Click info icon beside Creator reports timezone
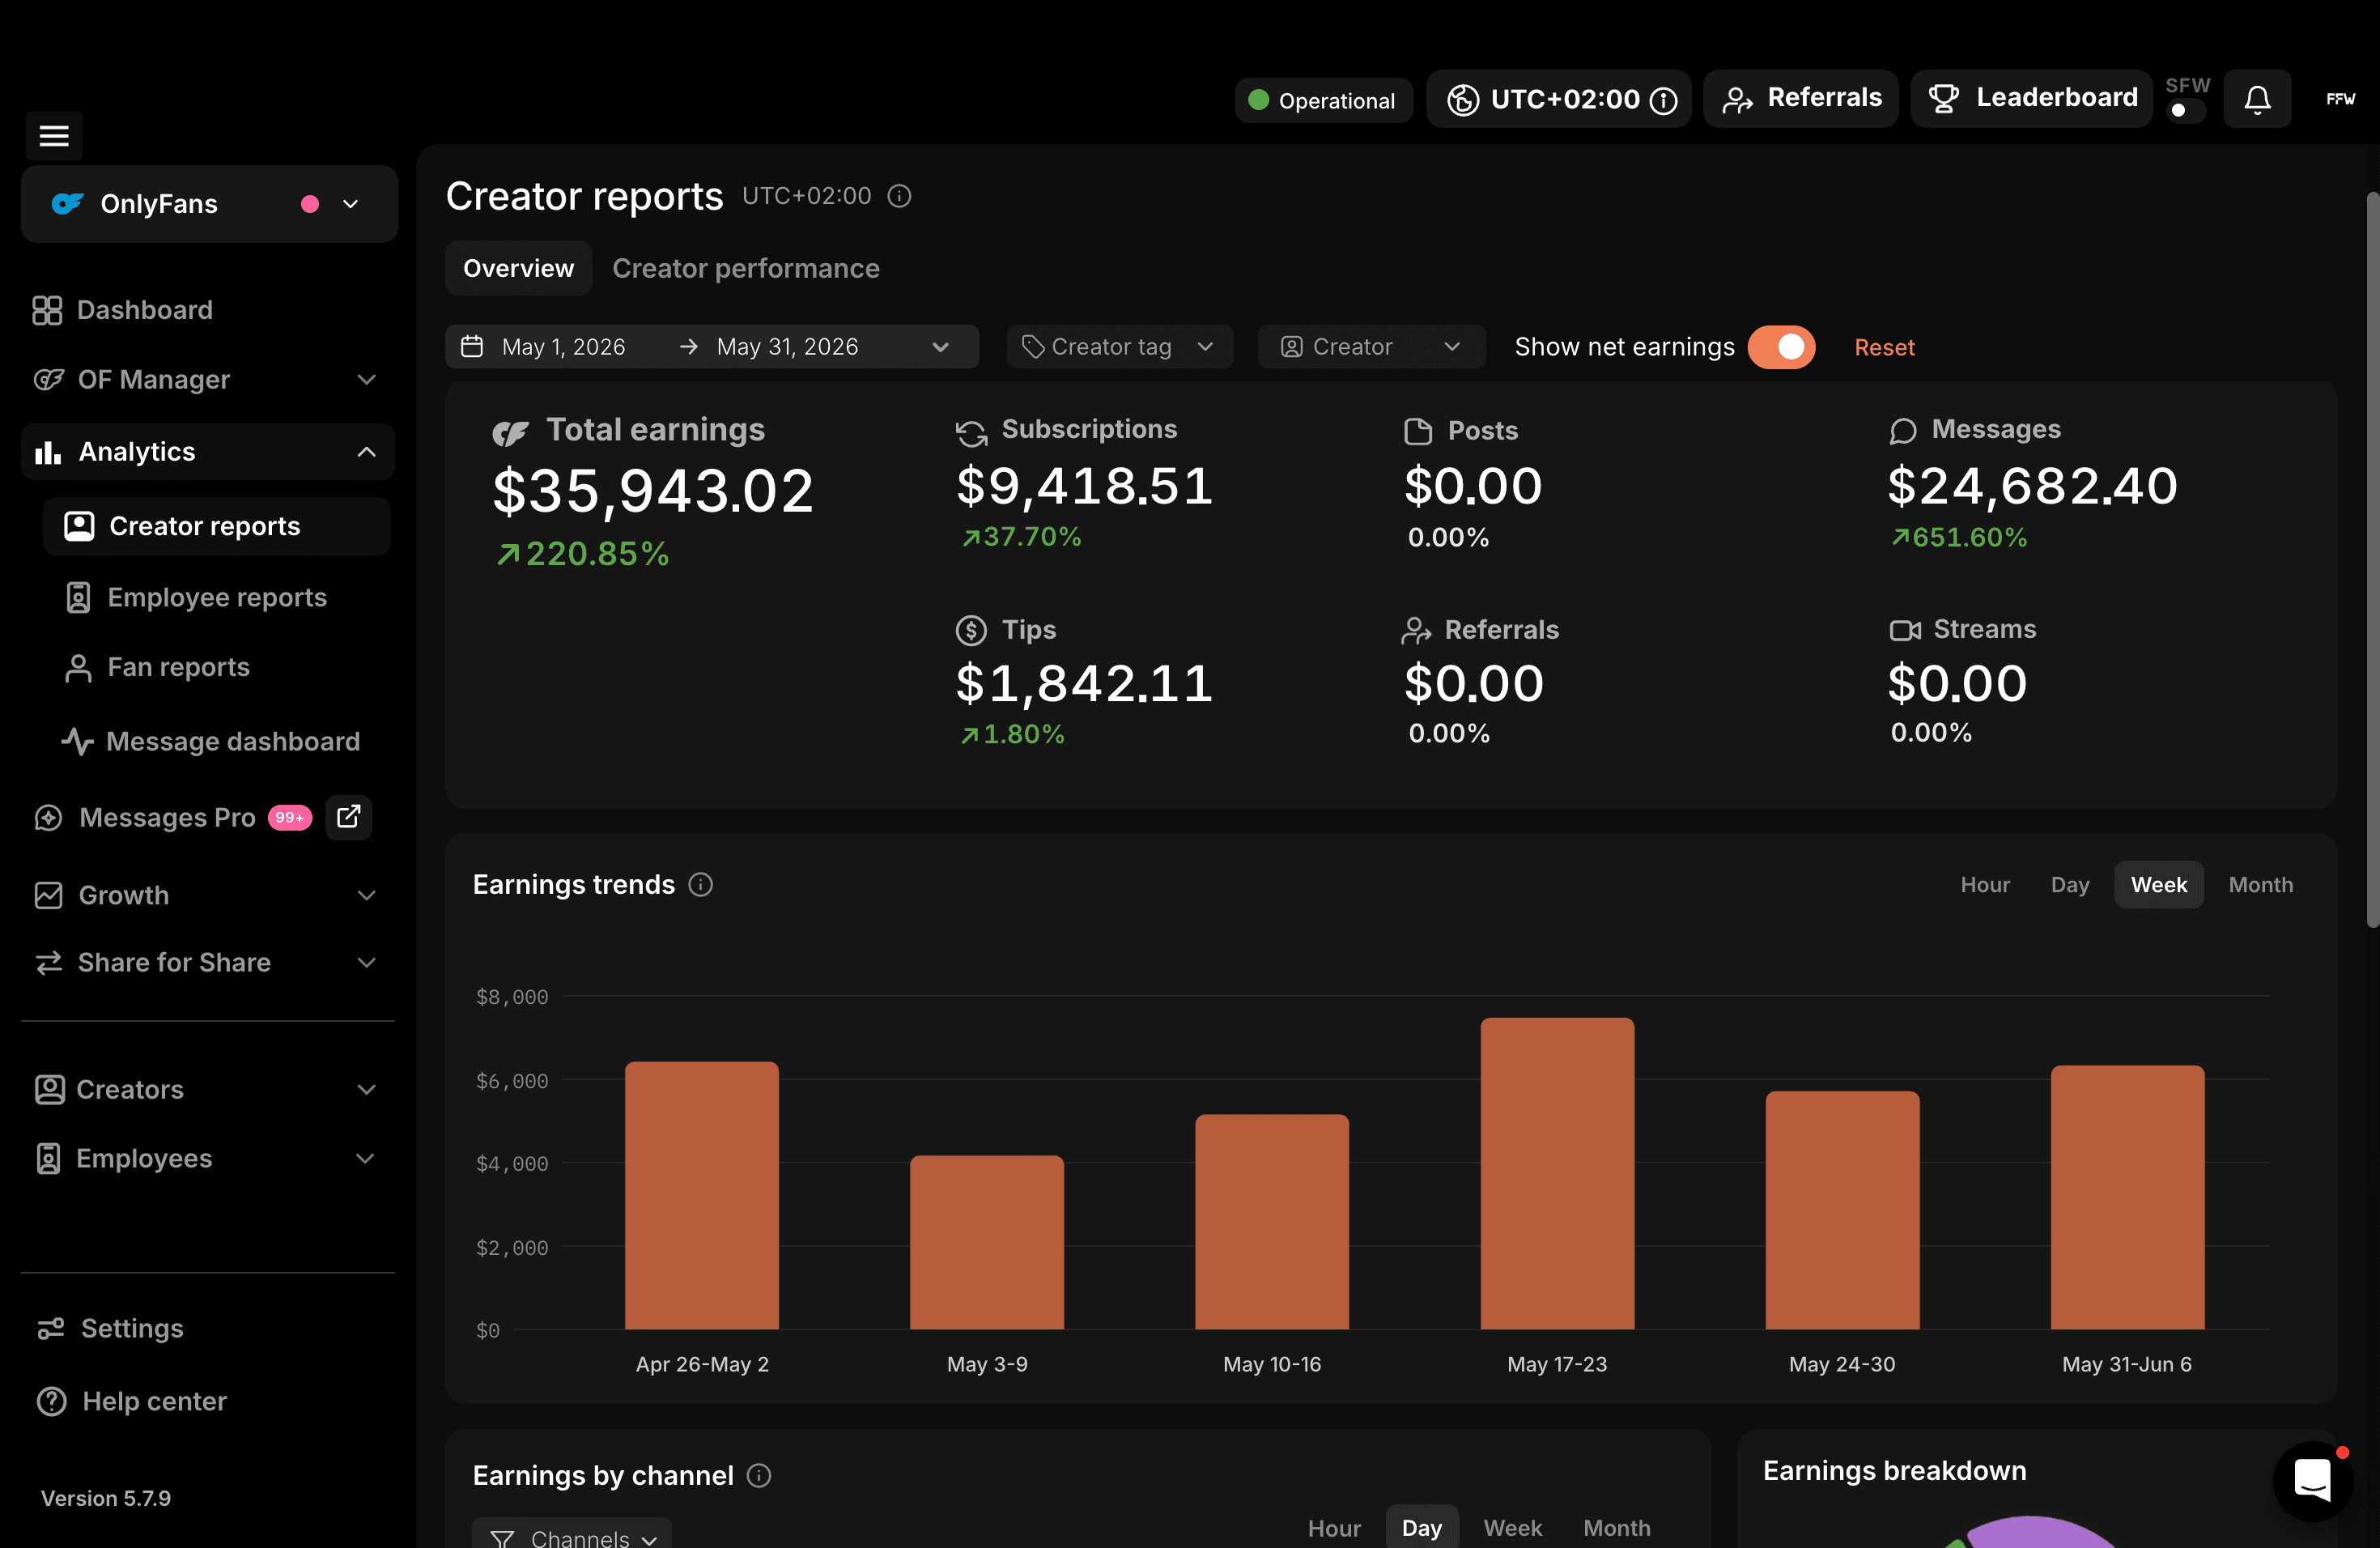2380x1548 pixels. (899, 196)
